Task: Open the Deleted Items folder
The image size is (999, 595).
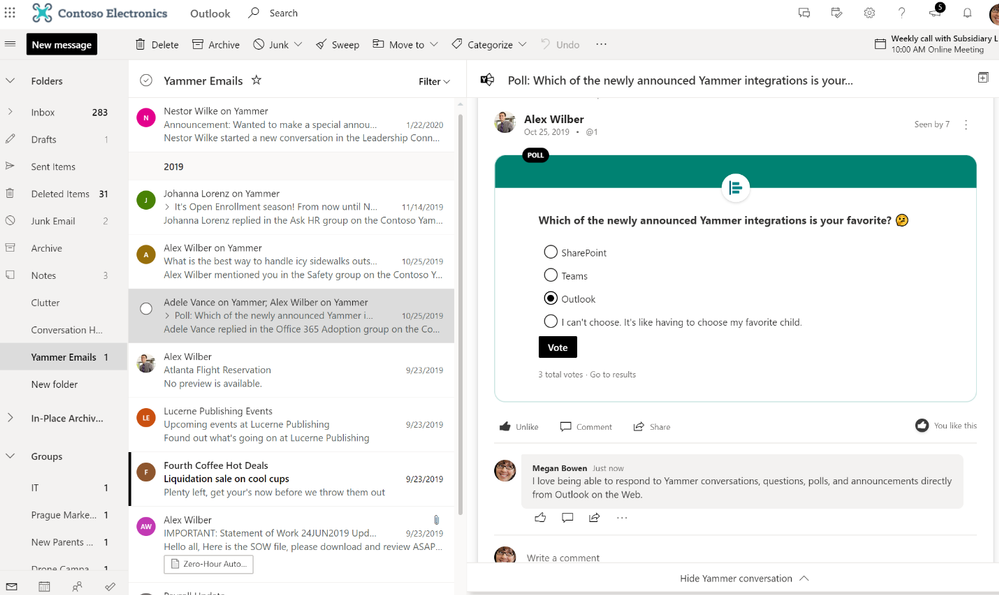Action: coord(64,194)
